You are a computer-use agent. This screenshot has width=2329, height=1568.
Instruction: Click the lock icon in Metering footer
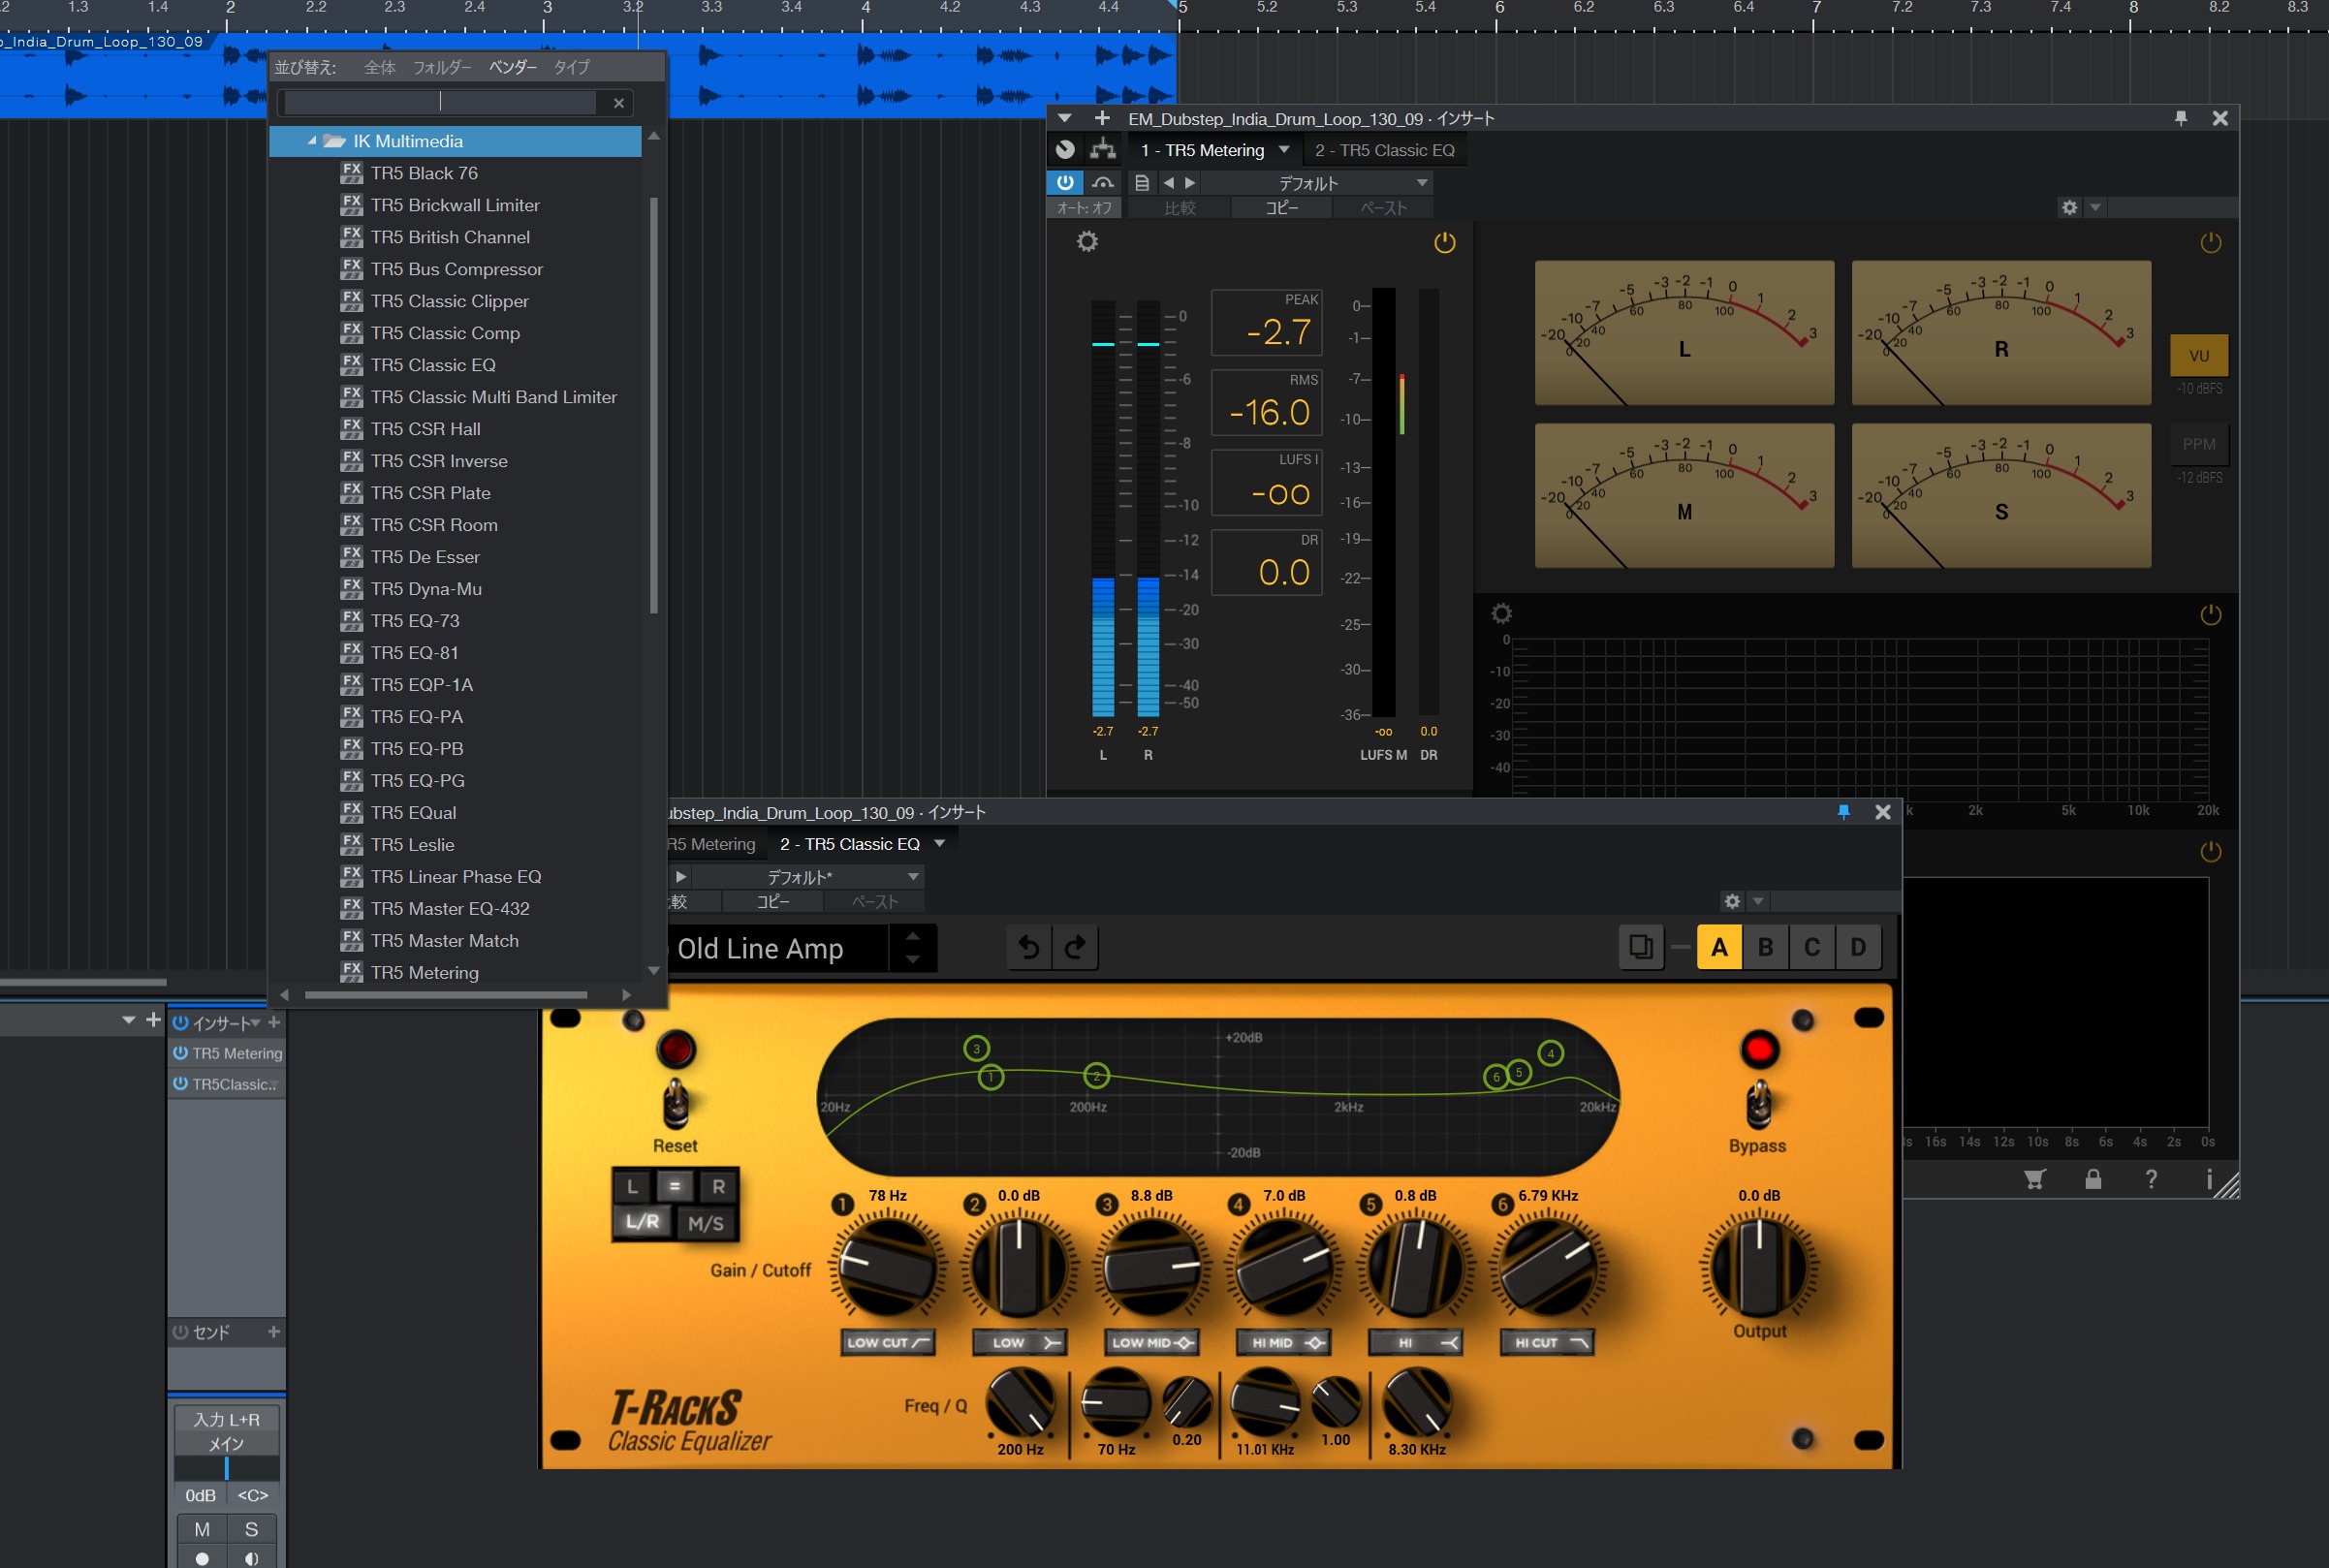point(2093,1180)
